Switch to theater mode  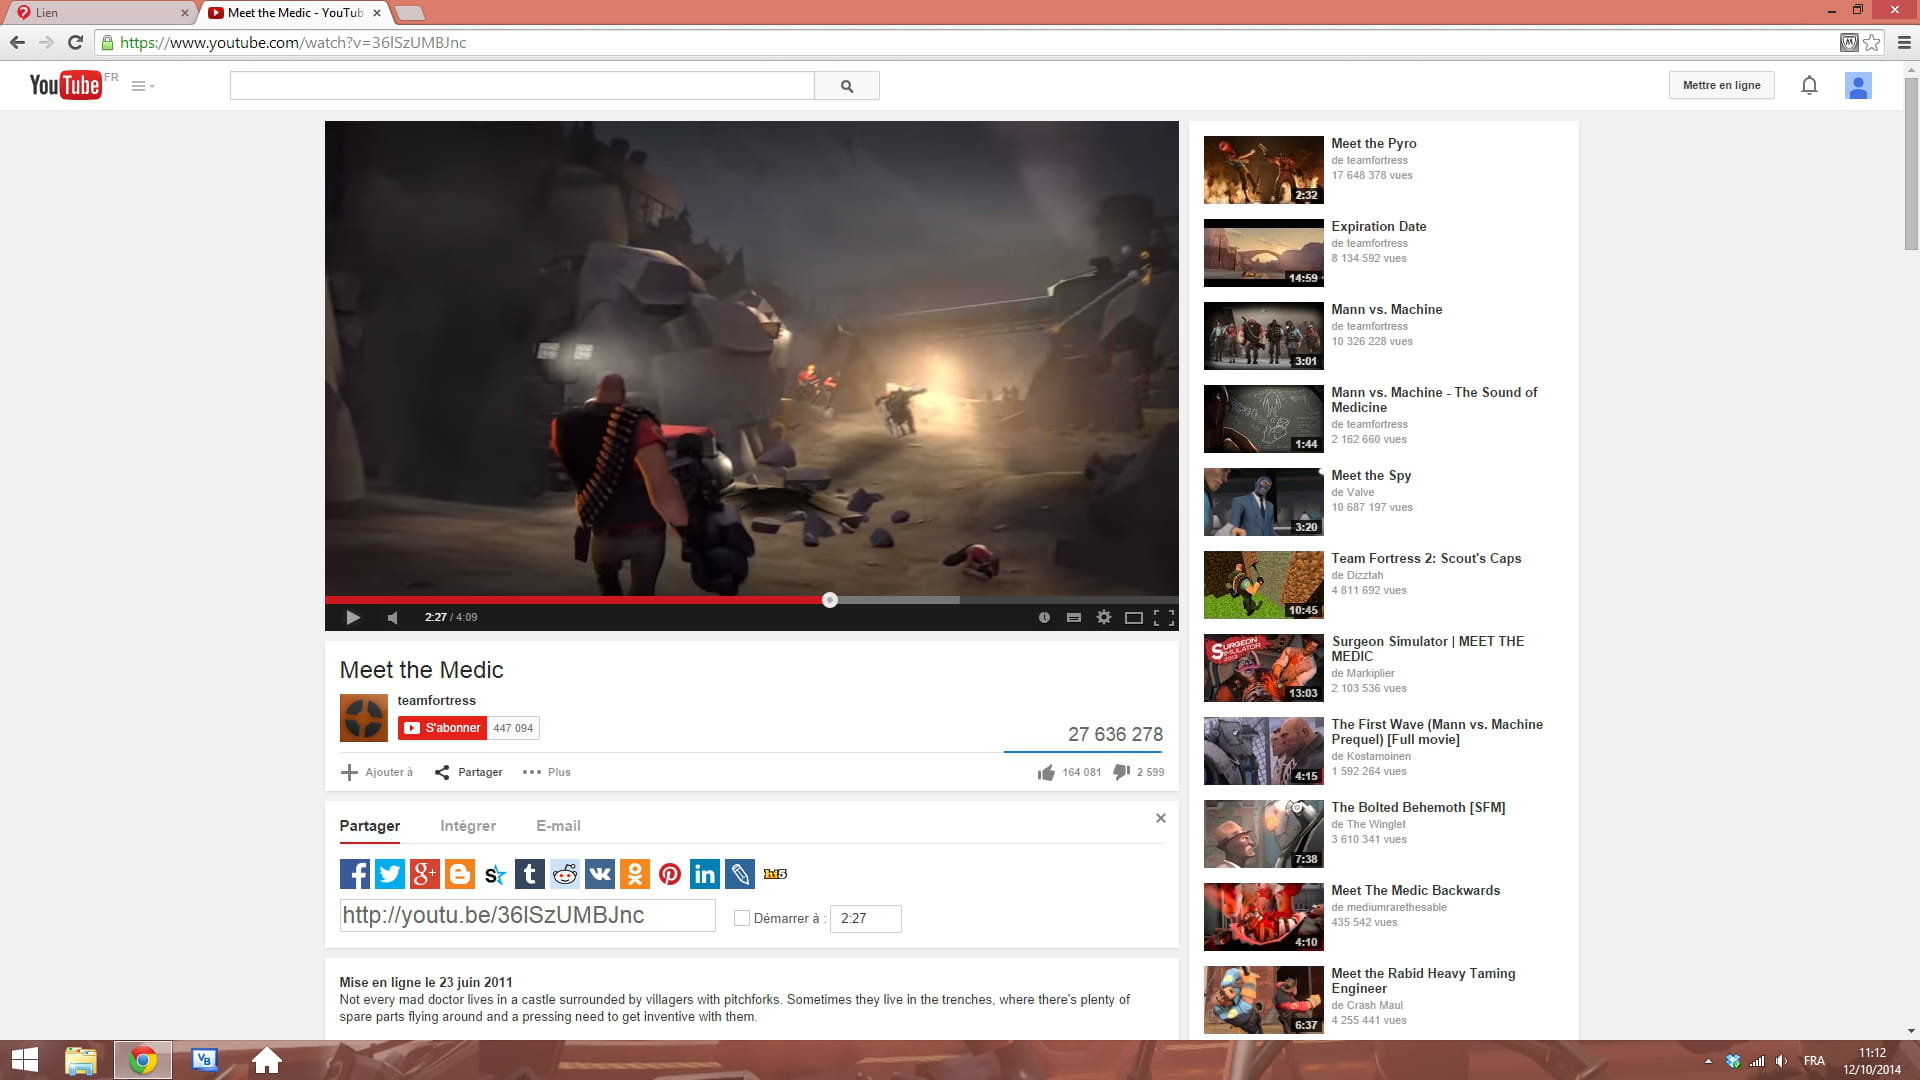1134,617
